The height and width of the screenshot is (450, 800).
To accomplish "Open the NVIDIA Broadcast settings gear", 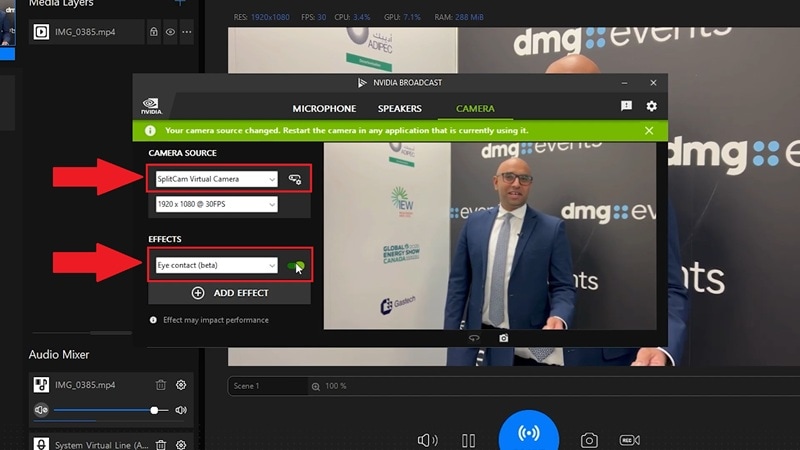I will (652, 106).
